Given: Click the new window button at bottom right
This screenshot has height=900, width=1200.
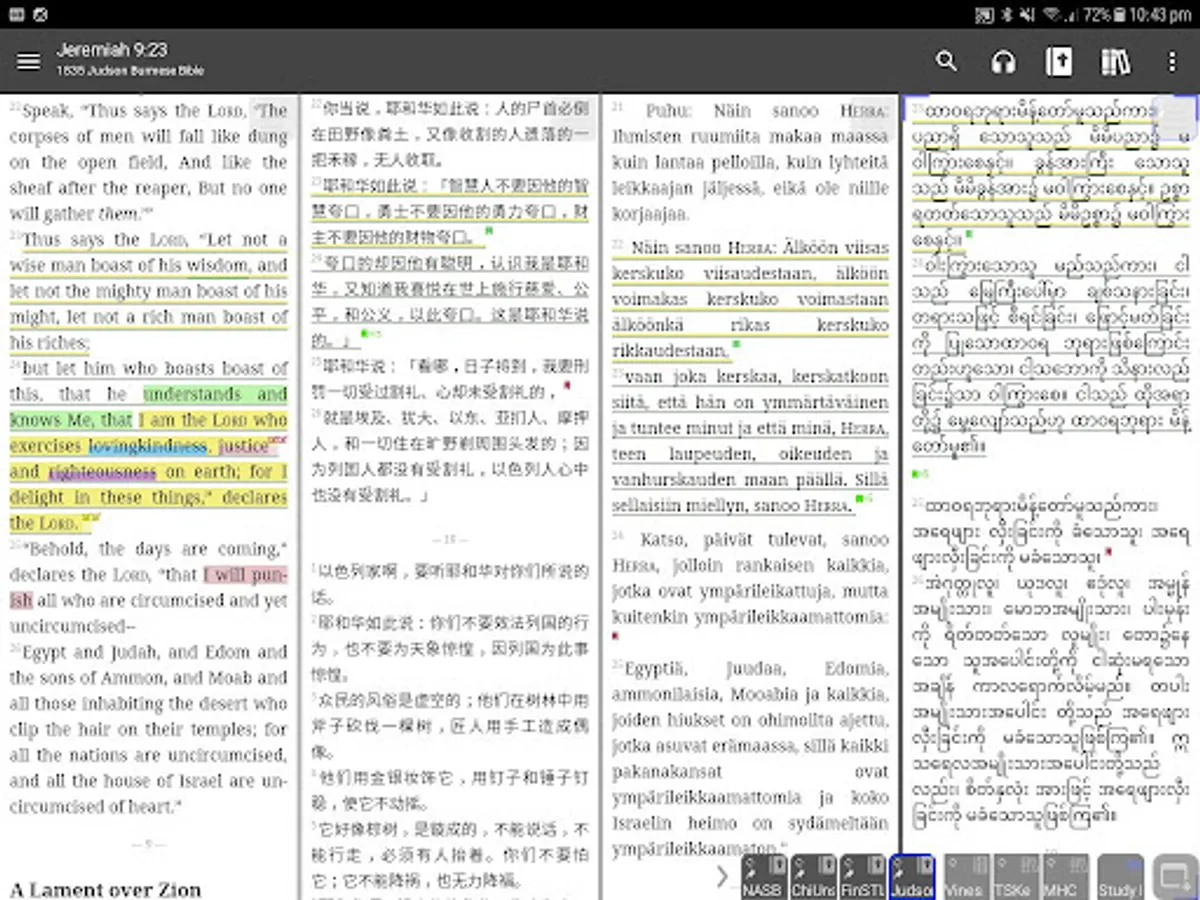Looking at the screenshot, I should coord(1174,877).
